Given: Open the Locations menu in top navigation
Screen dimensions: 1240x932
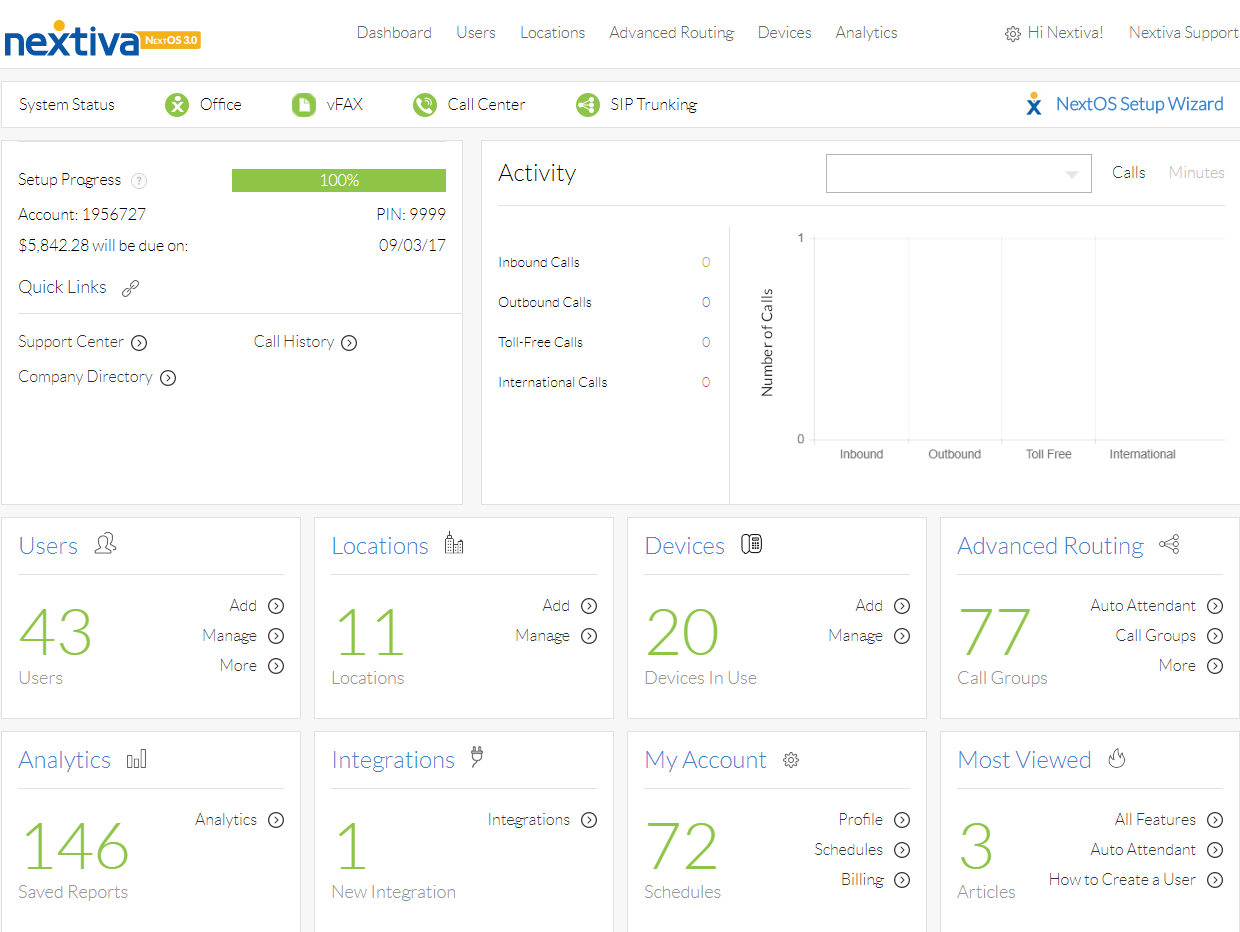Looking at the screenshot, I should pos(552,33).
